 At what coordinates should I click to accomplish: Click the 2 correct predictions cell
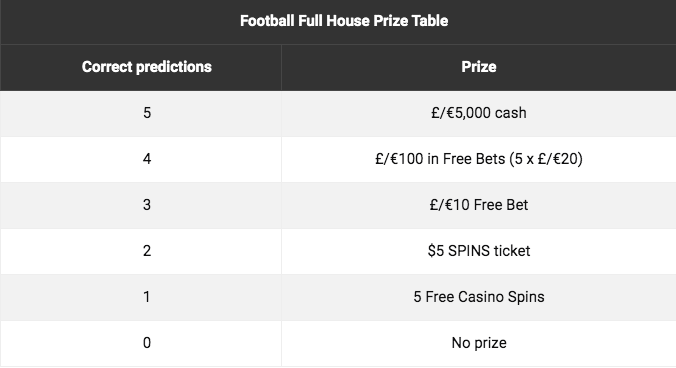click(x=141, y=251)
